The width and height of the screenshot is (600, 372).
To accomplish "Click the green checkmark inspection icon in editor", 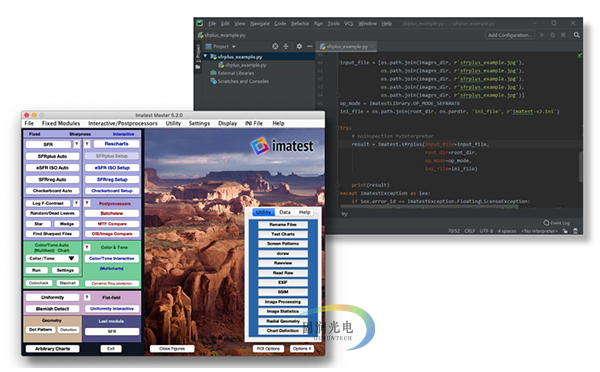I will pos(579,55).
